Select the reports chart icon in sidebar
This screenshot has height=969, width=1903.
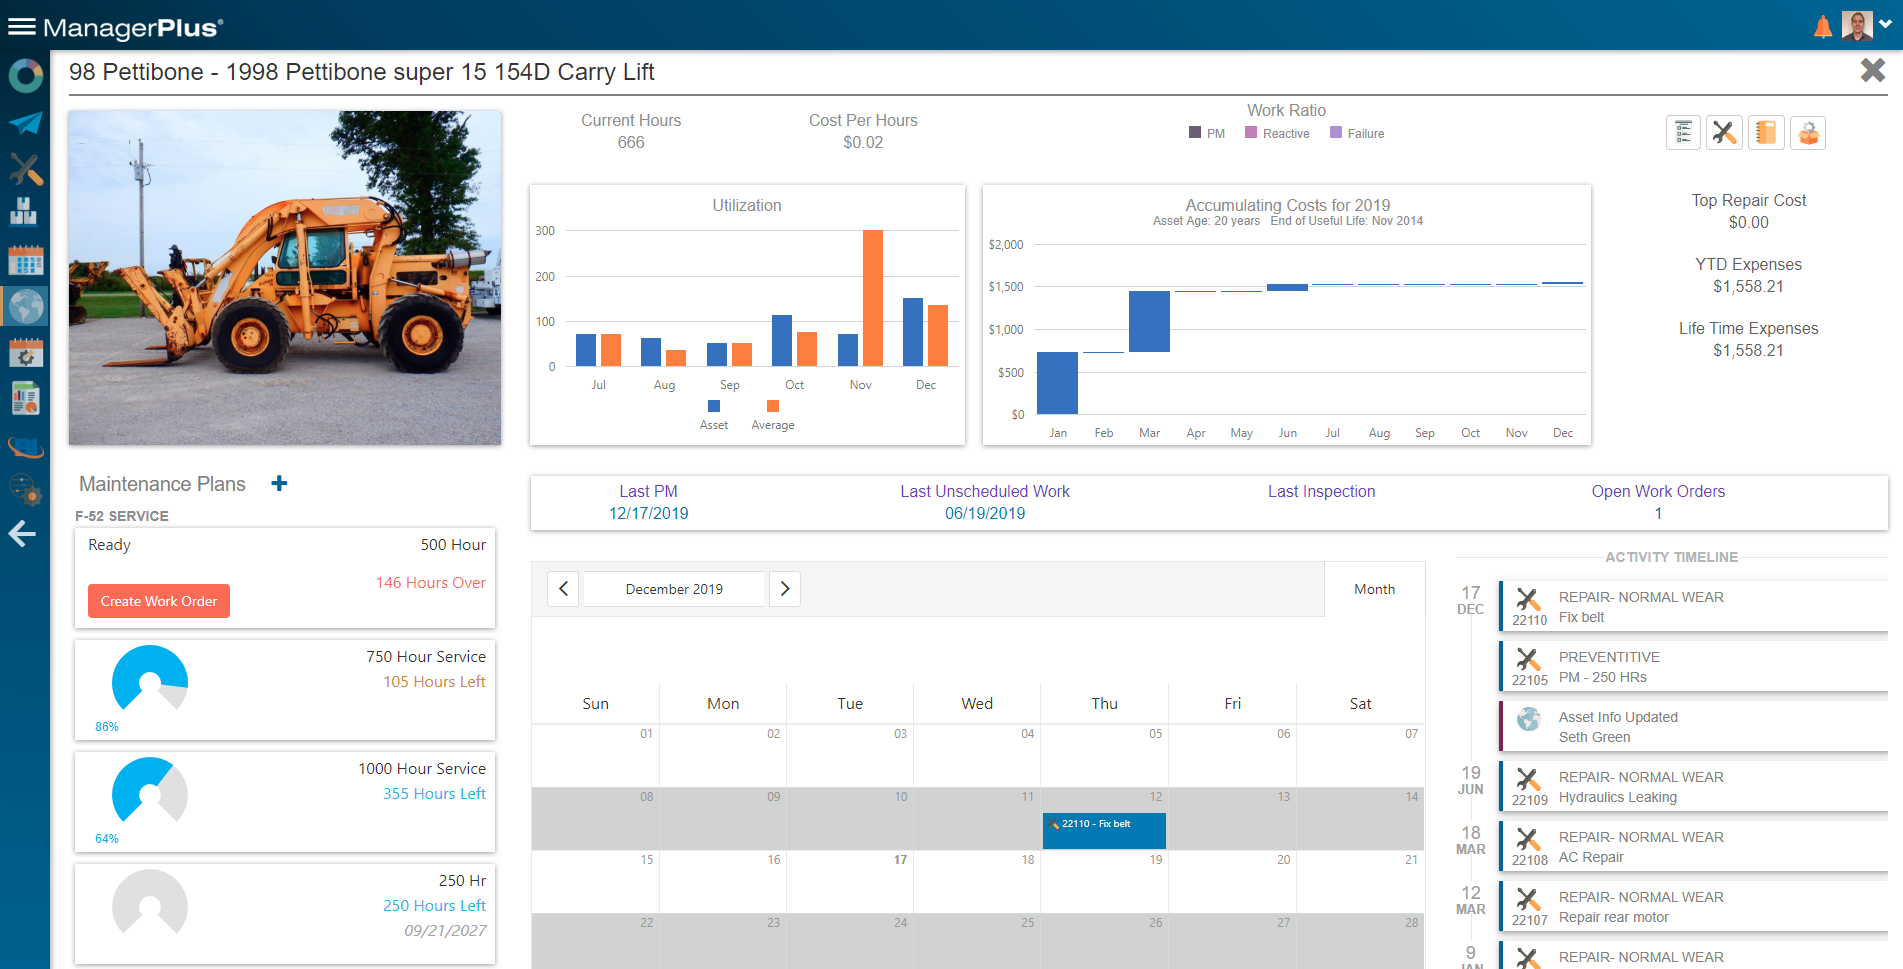25,397
